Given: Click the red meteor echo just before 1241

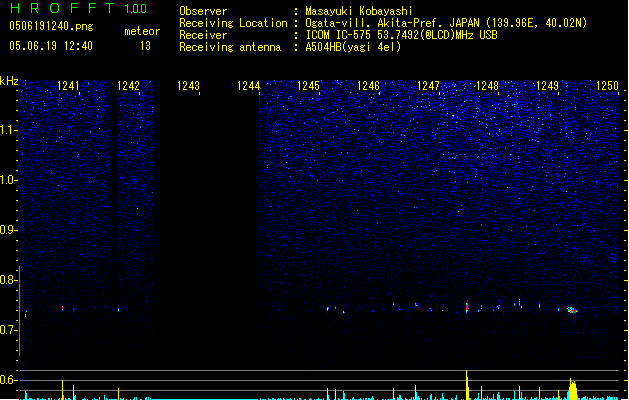Looking at the screenshot, I should pyautogui.click(x=63, y=308).
